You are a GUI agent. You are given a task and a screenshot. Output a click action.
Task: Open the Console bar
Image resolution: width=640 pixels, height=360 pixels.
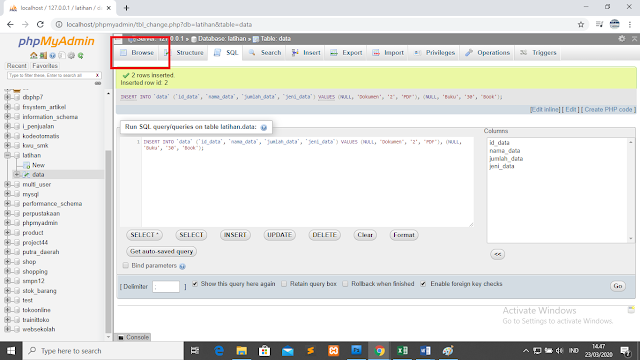[x=133, y=337]
